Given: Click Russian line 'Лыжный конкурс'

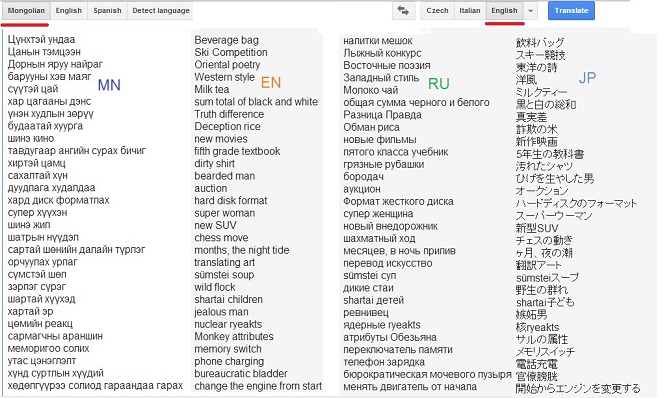Looking at the screenshot, I should coord(382,53).
